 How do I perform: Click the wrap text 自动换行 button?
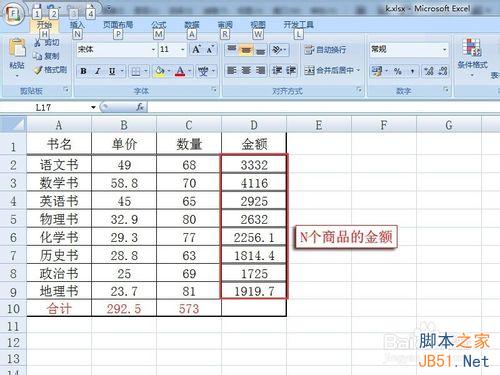click(325, 50)
